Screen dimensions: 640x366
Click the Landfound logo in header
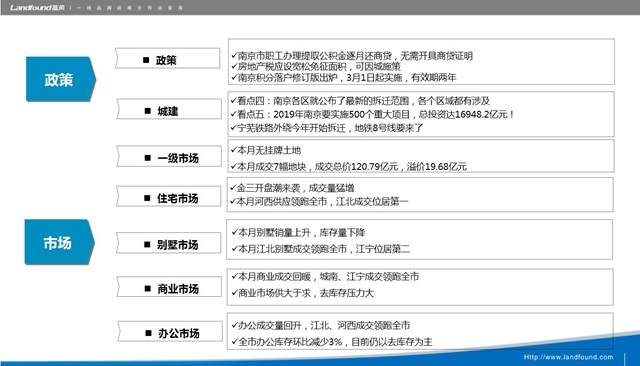pos(37,8)
